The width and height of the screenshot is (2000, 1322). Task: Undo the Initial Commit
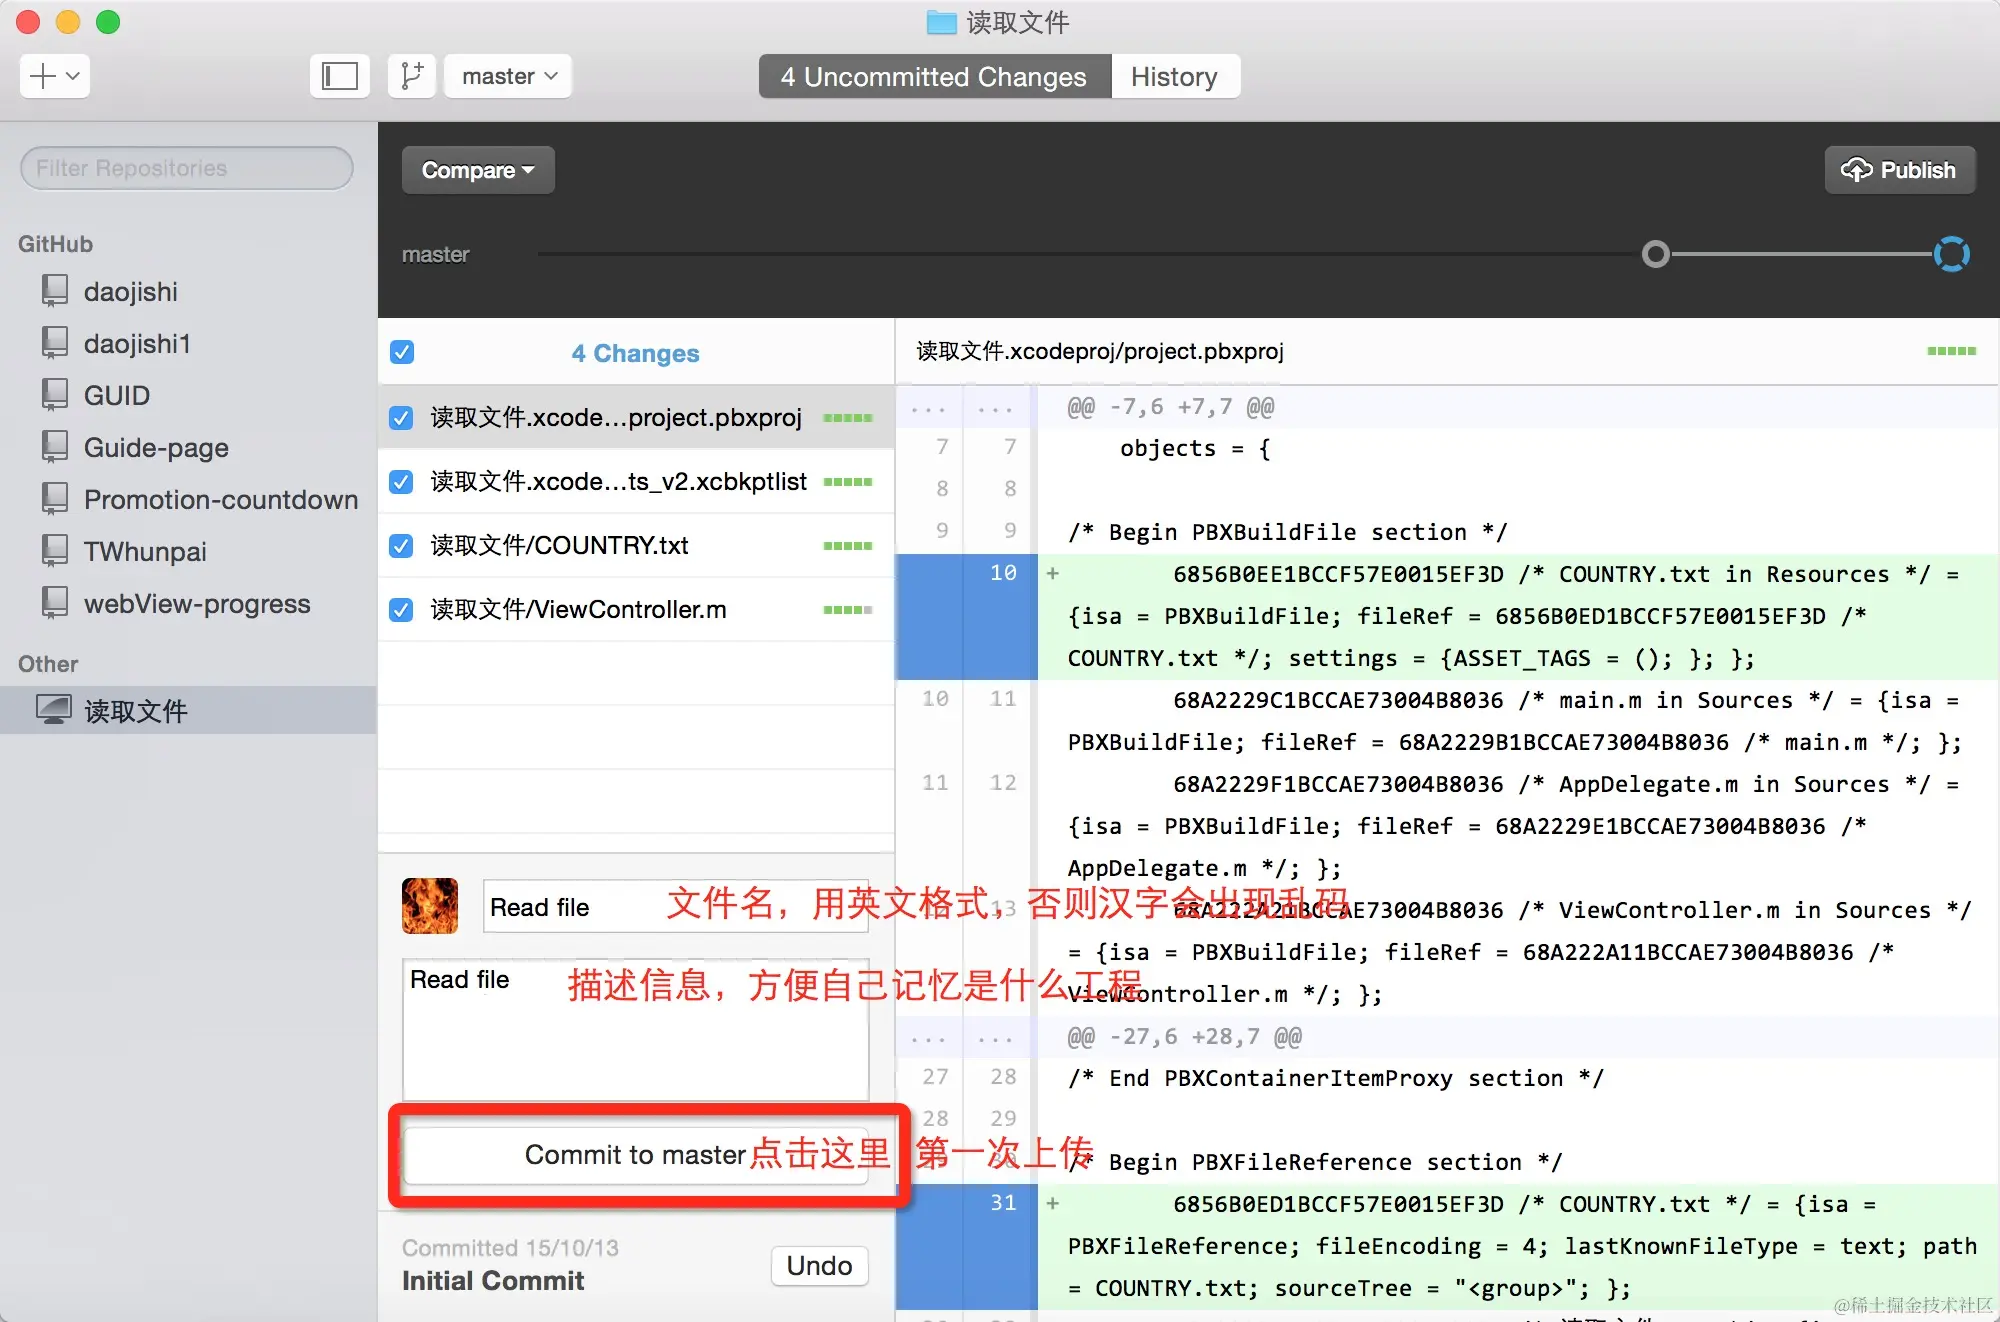[819, 1265]
